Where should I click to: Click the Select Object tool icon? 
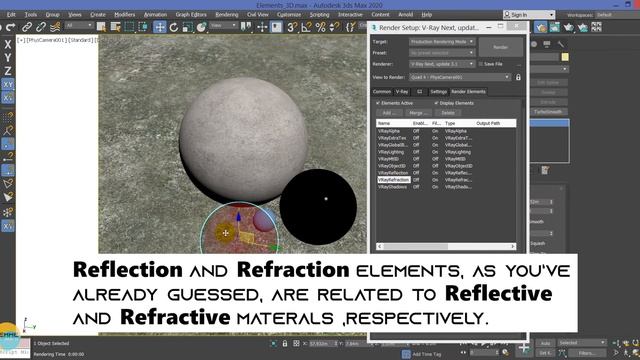[x=101, y=27]
